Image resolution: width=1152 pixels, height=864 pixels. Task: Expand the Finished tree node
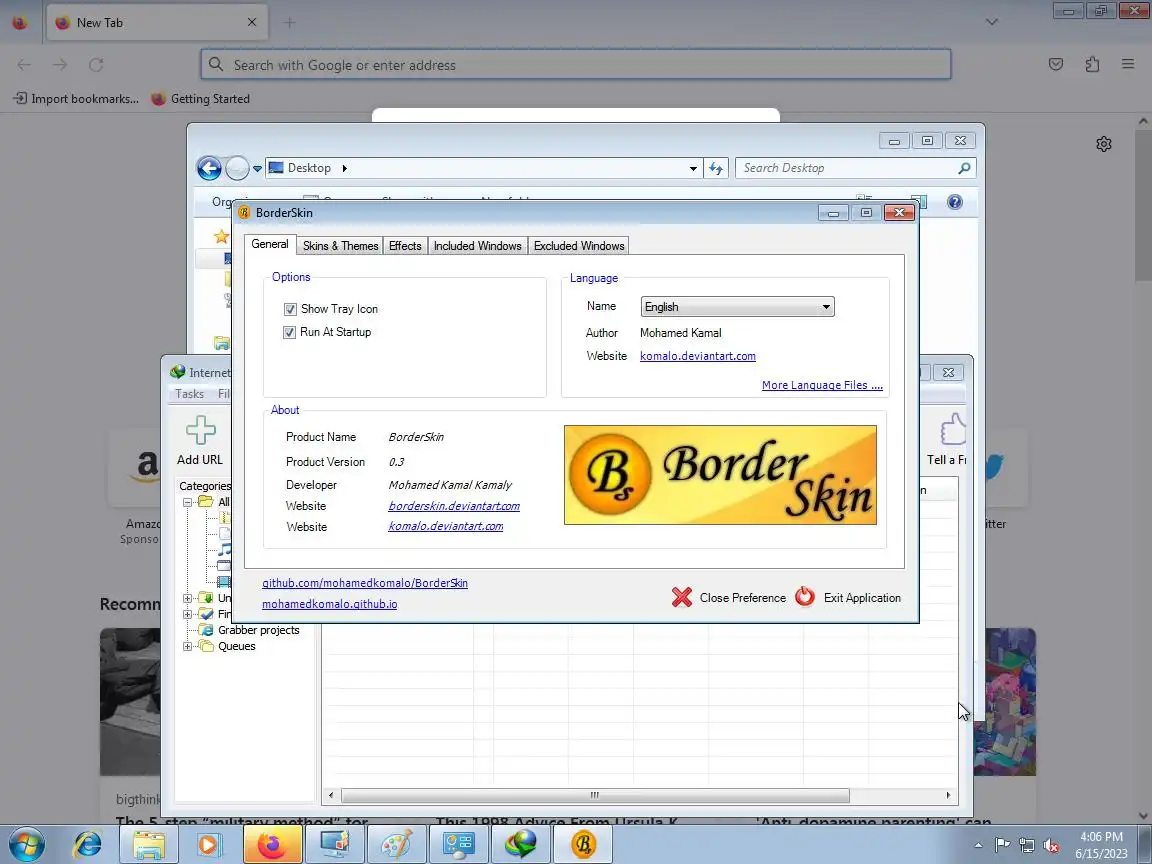pyautogui.click(x=187, y=614)
